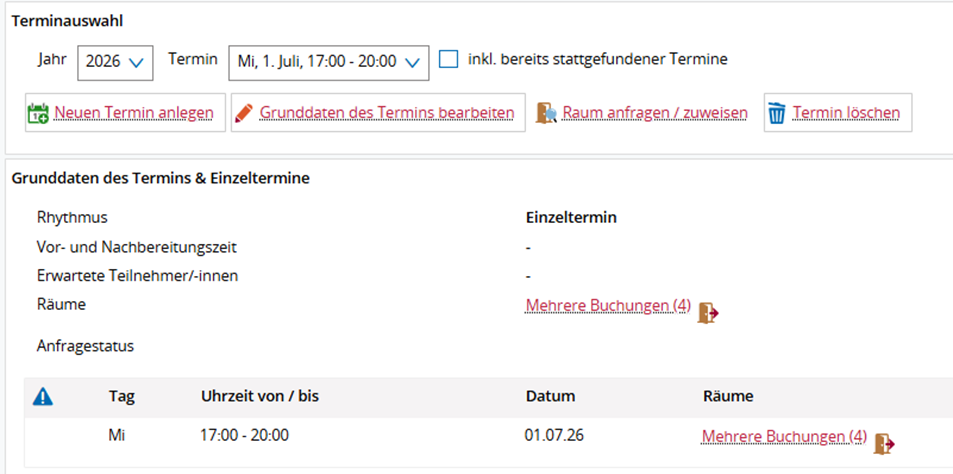Select the 01.07.26 date cell in the table
The height and width of the screenshot is (474, 953).
tap(554, 435)
